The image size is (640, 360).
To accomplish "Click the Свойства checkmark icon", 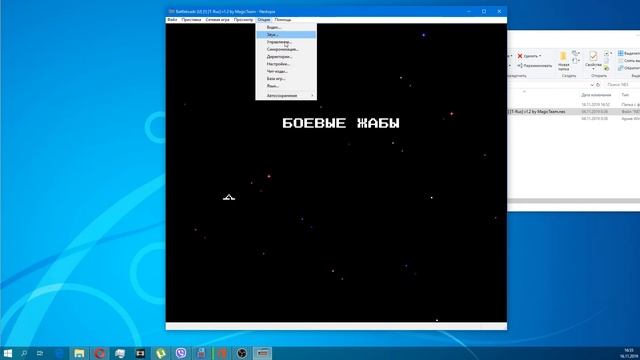I will [593, 56].
